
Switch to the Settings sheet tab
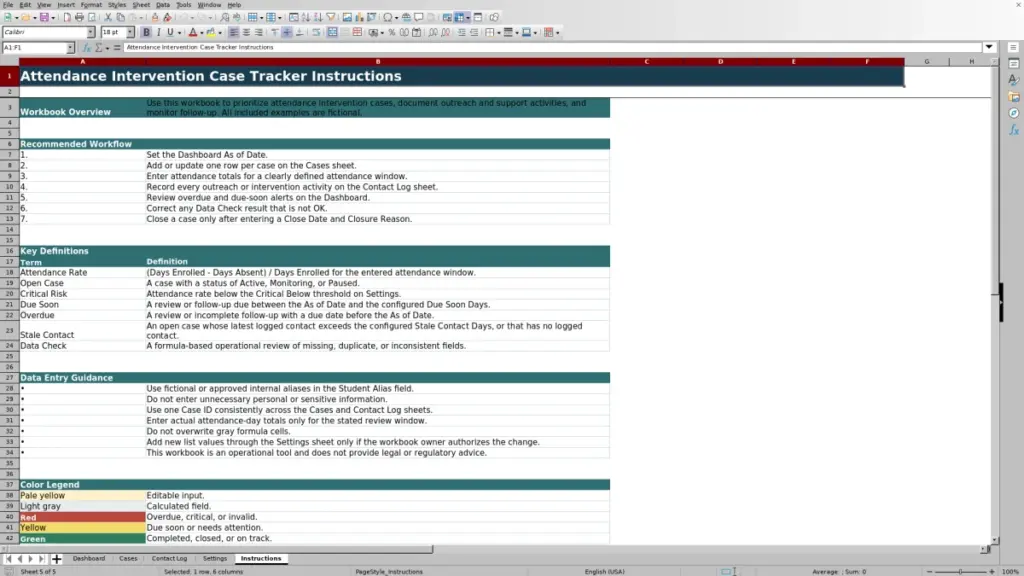click(x=215, y=558)
